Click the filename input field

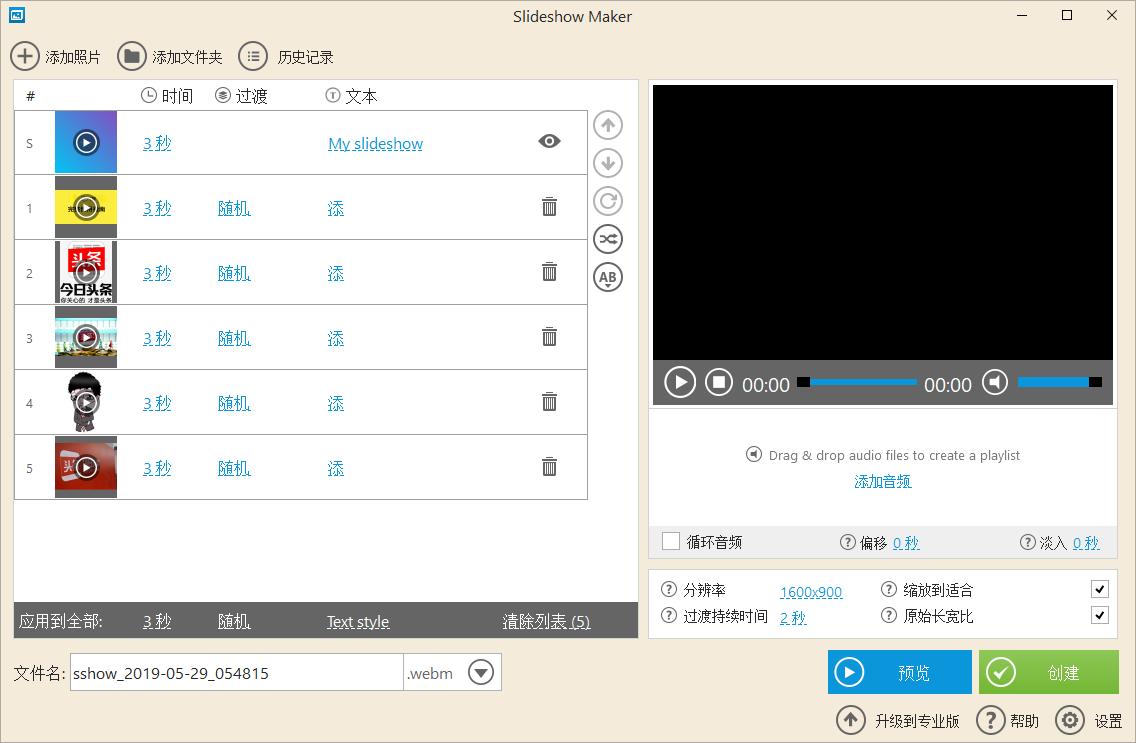[x=235, y=672]
